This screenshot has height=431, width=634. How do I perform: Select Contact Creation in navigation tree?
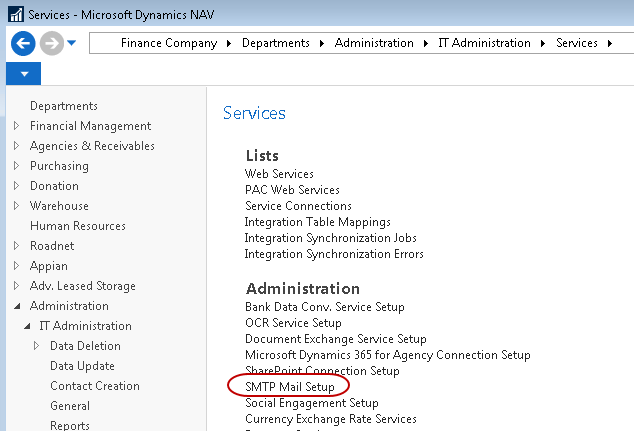[94, 386]
